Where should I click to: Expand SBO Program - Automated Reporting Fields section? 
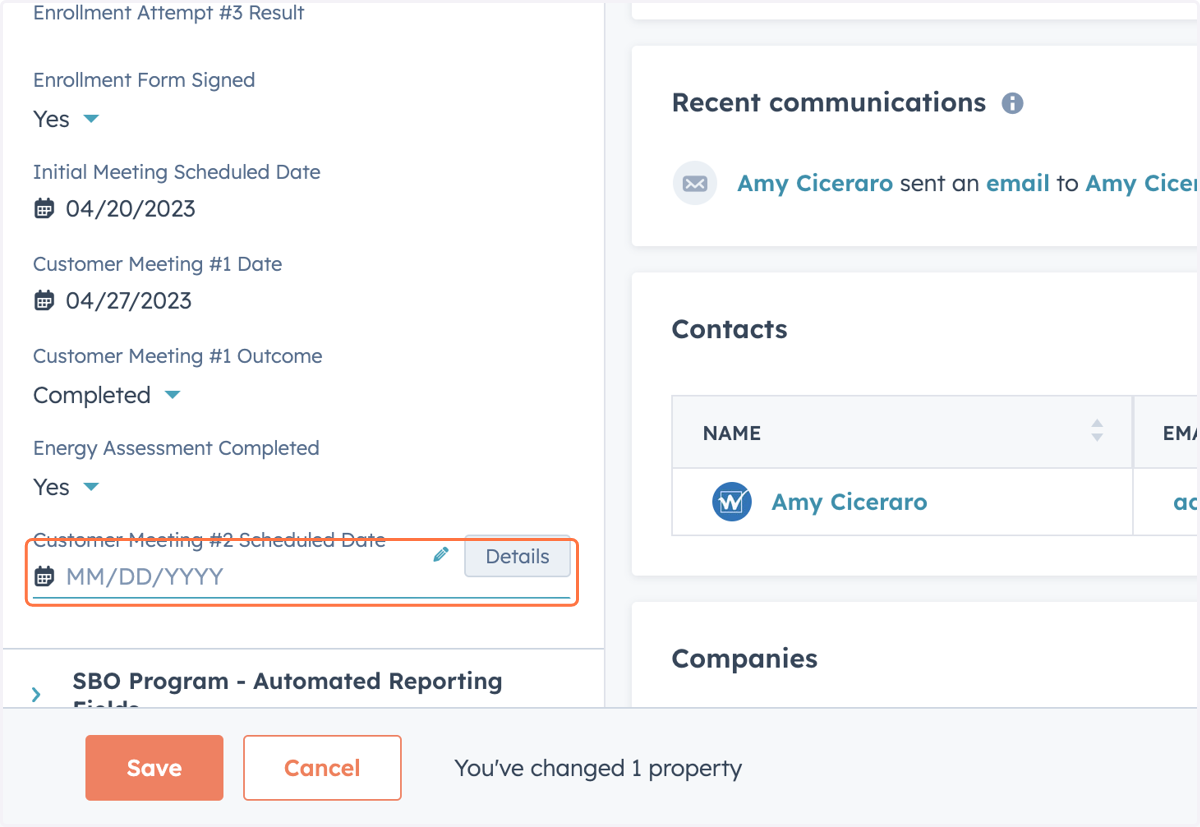37,694
